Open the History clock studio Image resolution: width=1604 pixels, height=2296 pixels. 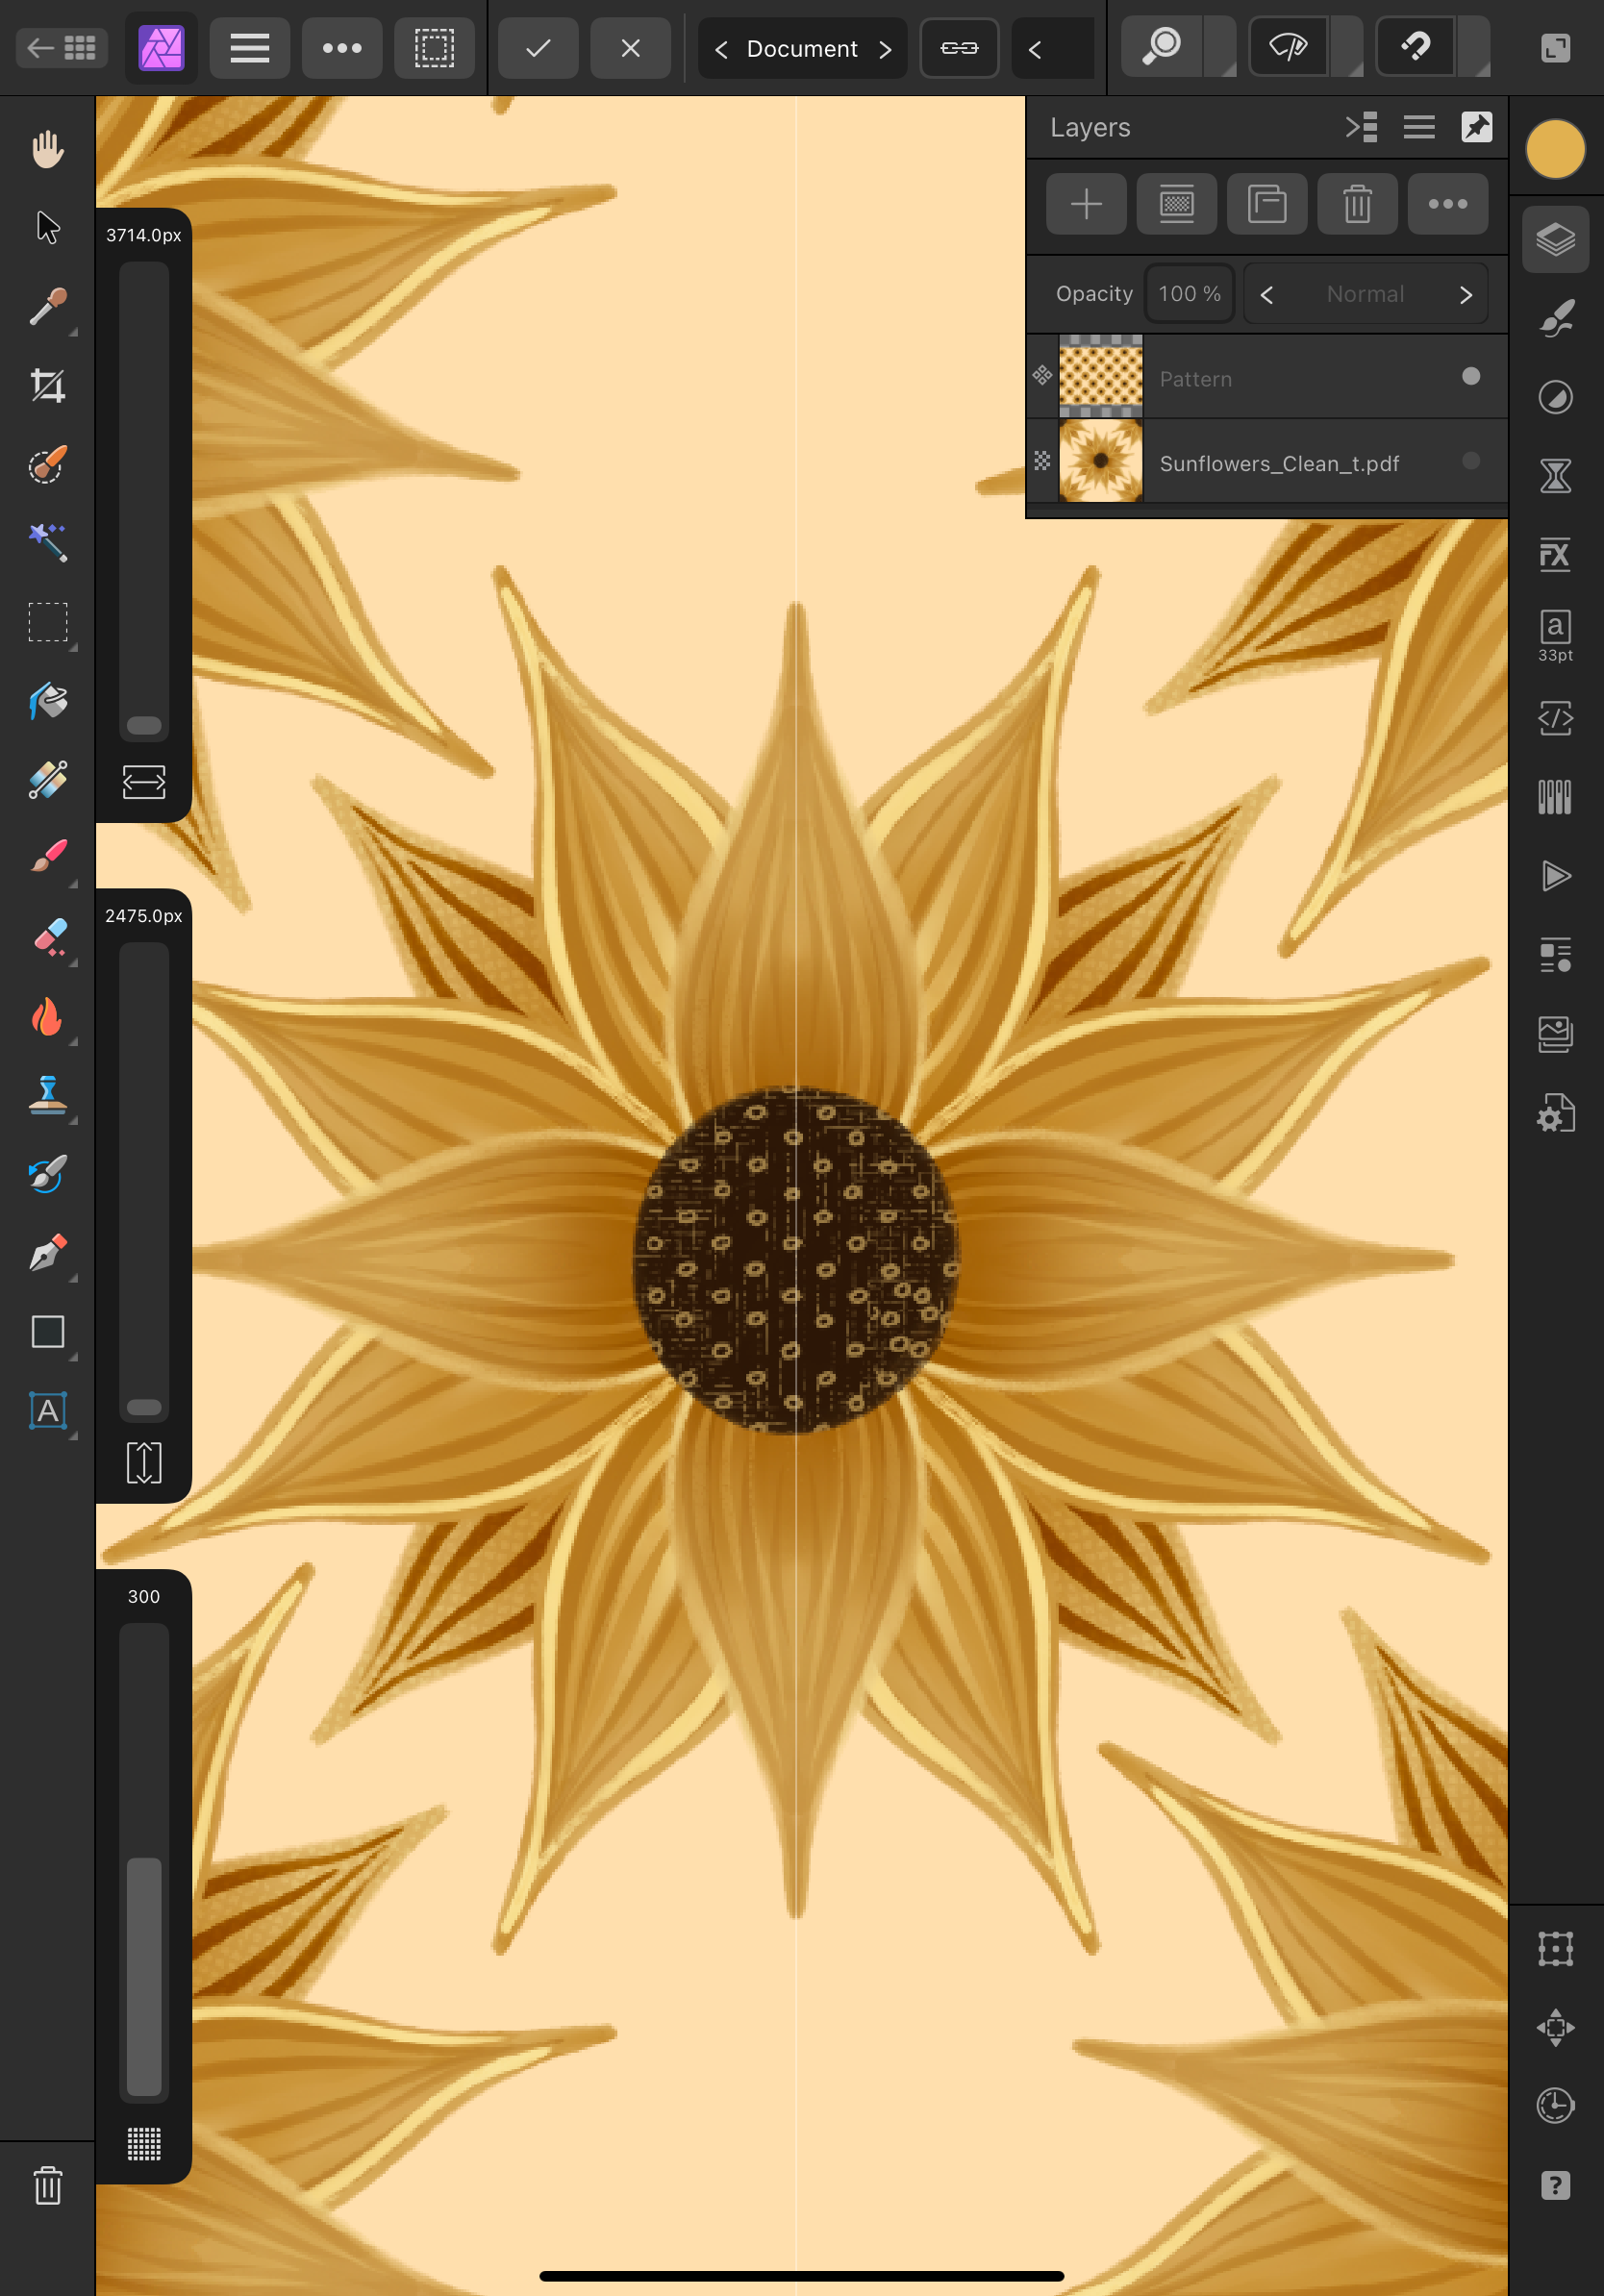pyautogui.click(x=1555, y=2105)
